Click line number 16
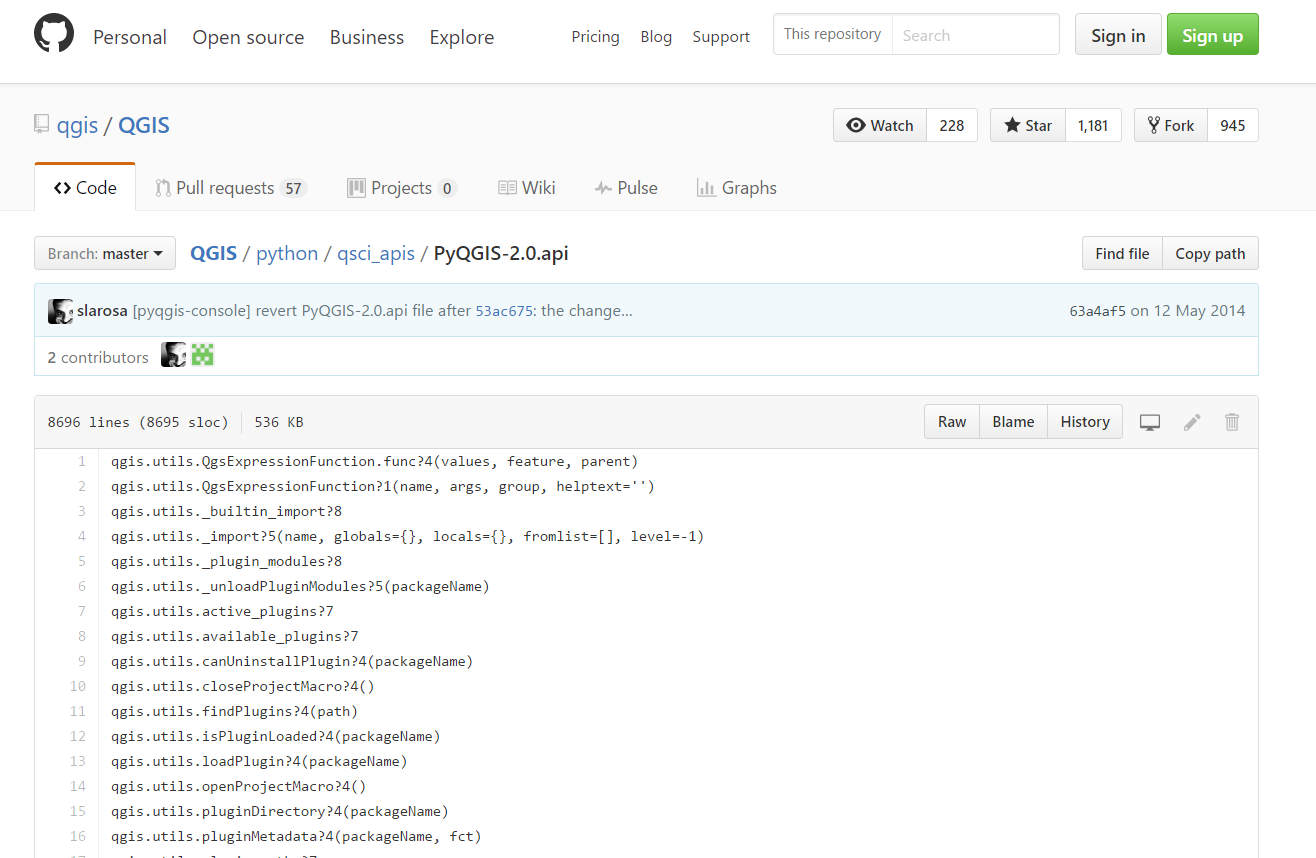Screen dimensions: 1316x858 pyautogui.click(x=78, y=836)
